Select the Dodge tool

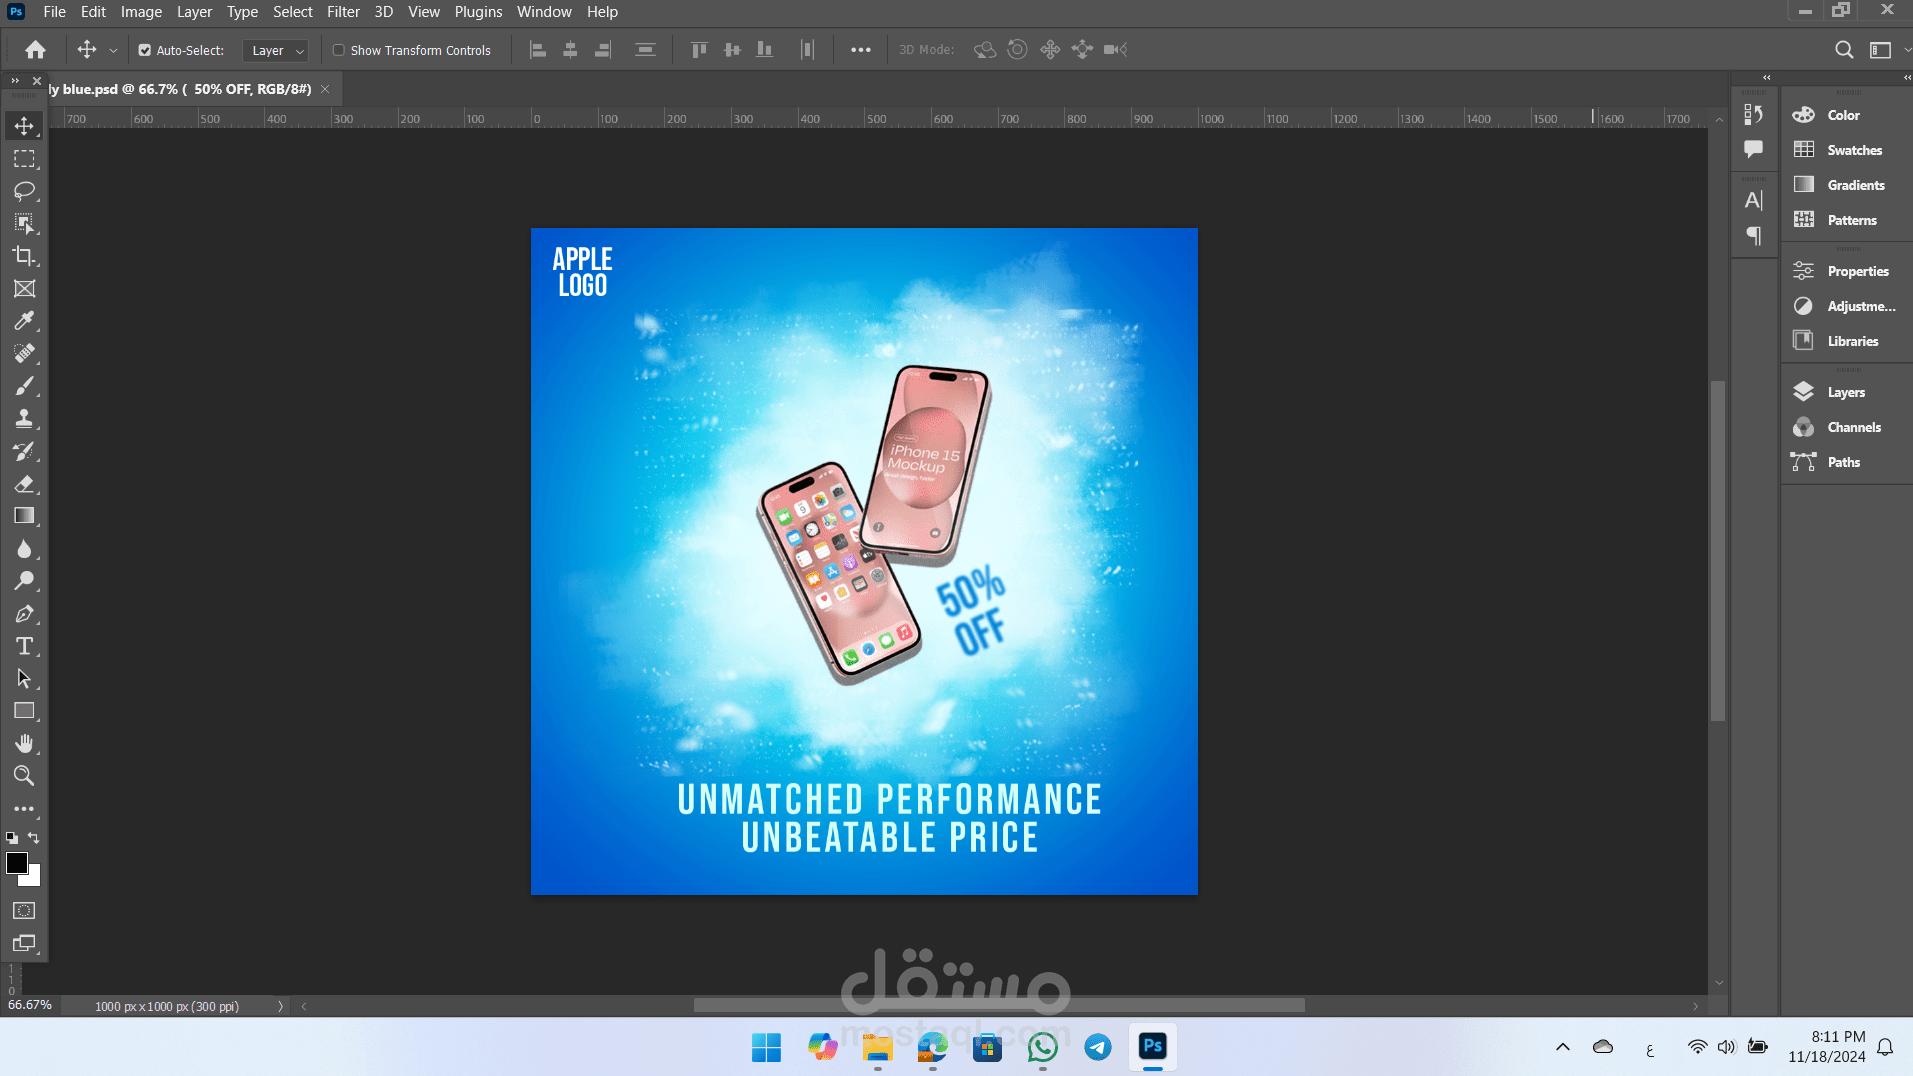24,581
